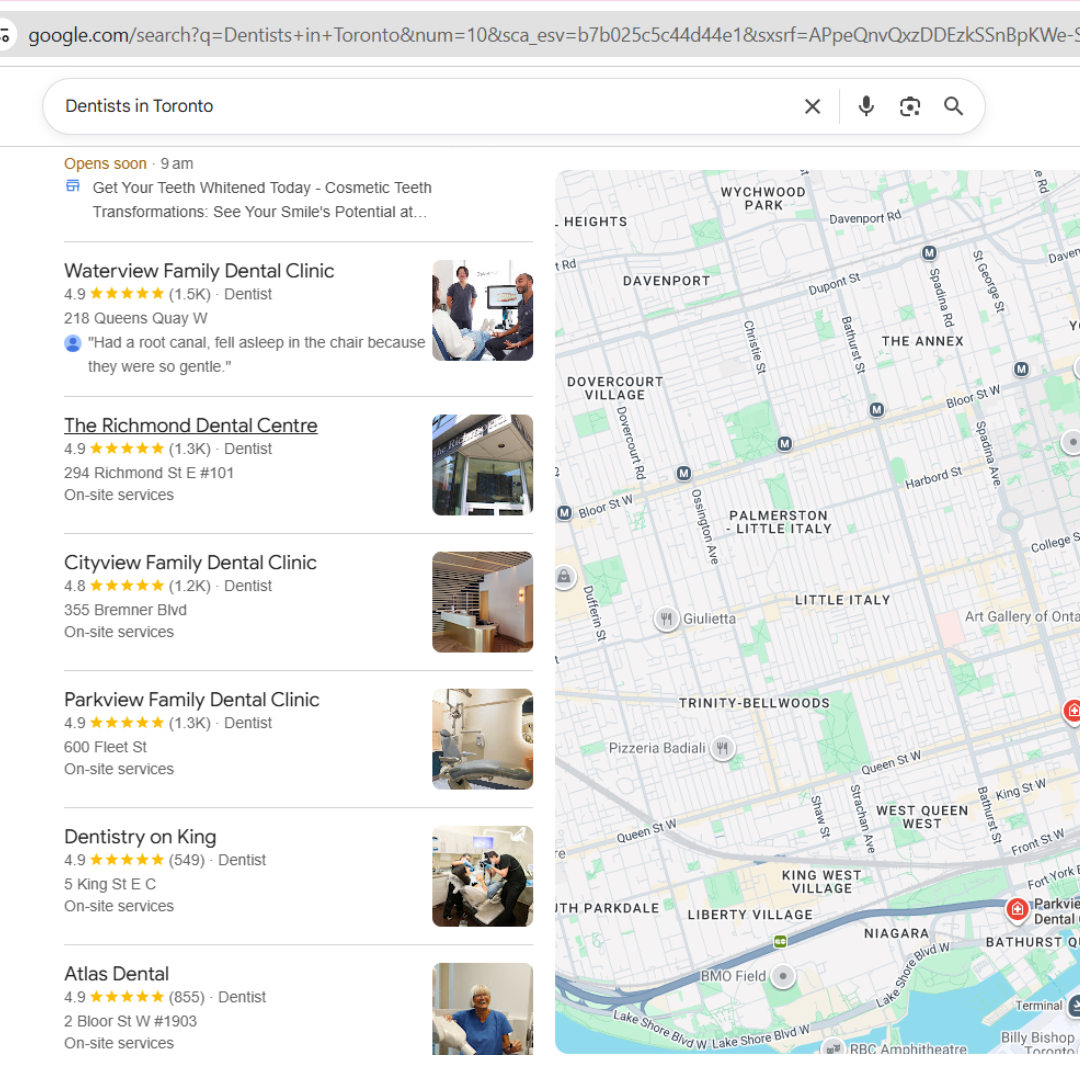The image size is (1080, 1080).
Task: Click the root canal review quote
Action: tap(256, 355)
